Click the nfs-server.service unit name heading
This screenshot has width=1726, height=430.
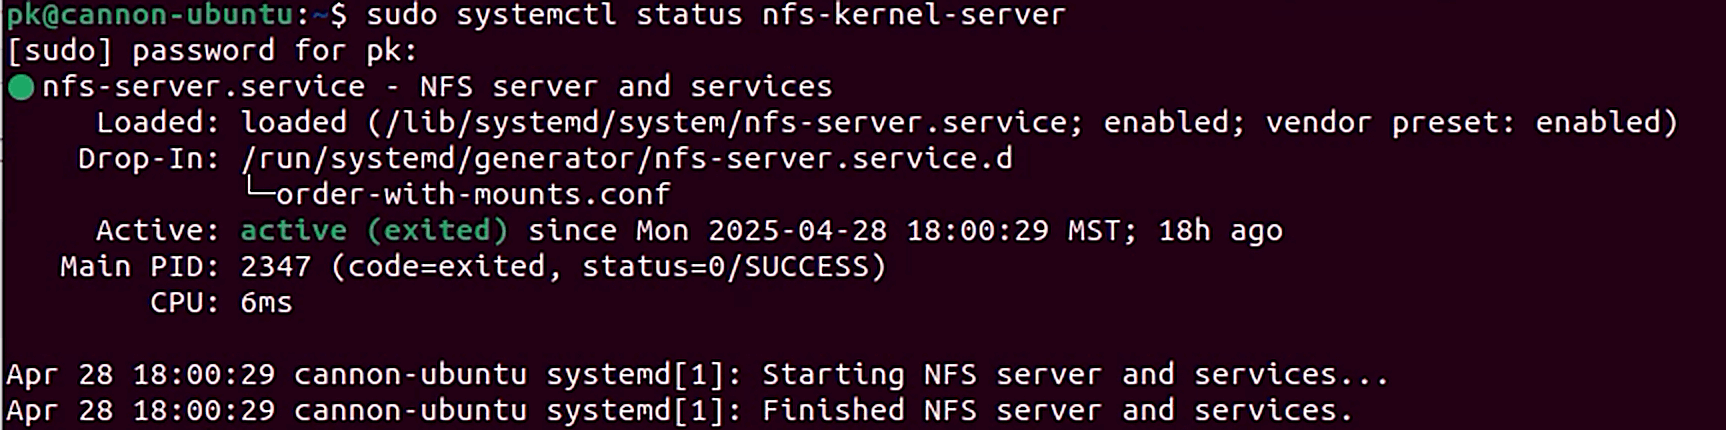(x=203, y=87)
